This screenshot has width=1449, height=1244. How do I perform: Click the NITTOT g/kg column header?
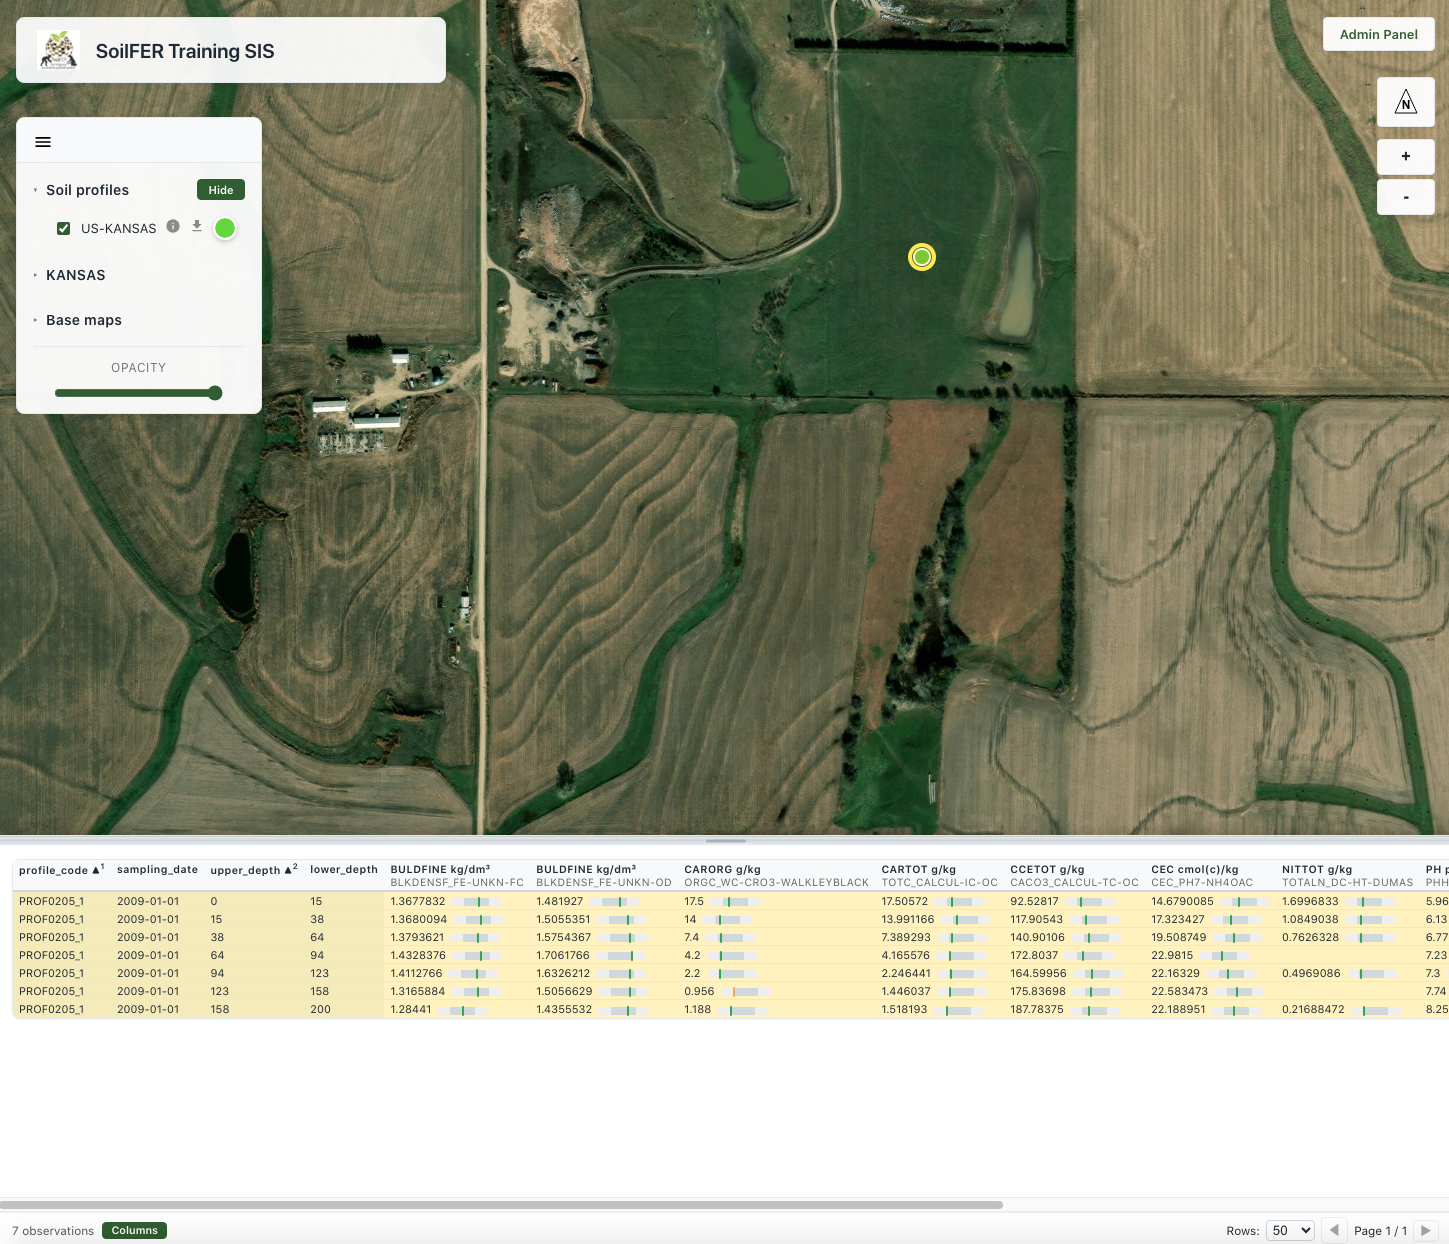click(1348, 875)
